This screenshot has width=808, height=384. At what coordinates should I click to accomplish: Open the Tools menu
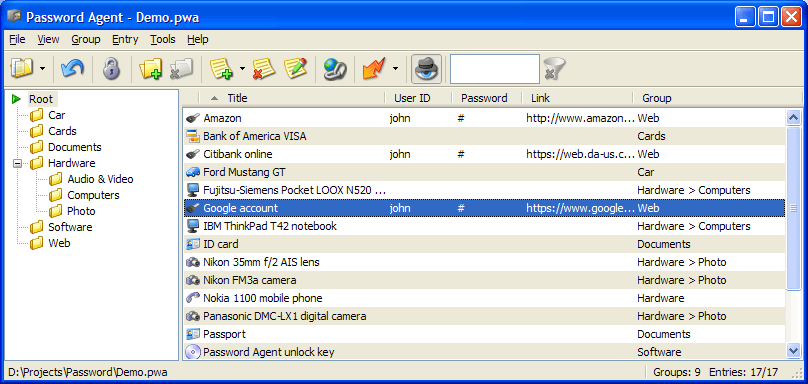[x=163, y=39]
